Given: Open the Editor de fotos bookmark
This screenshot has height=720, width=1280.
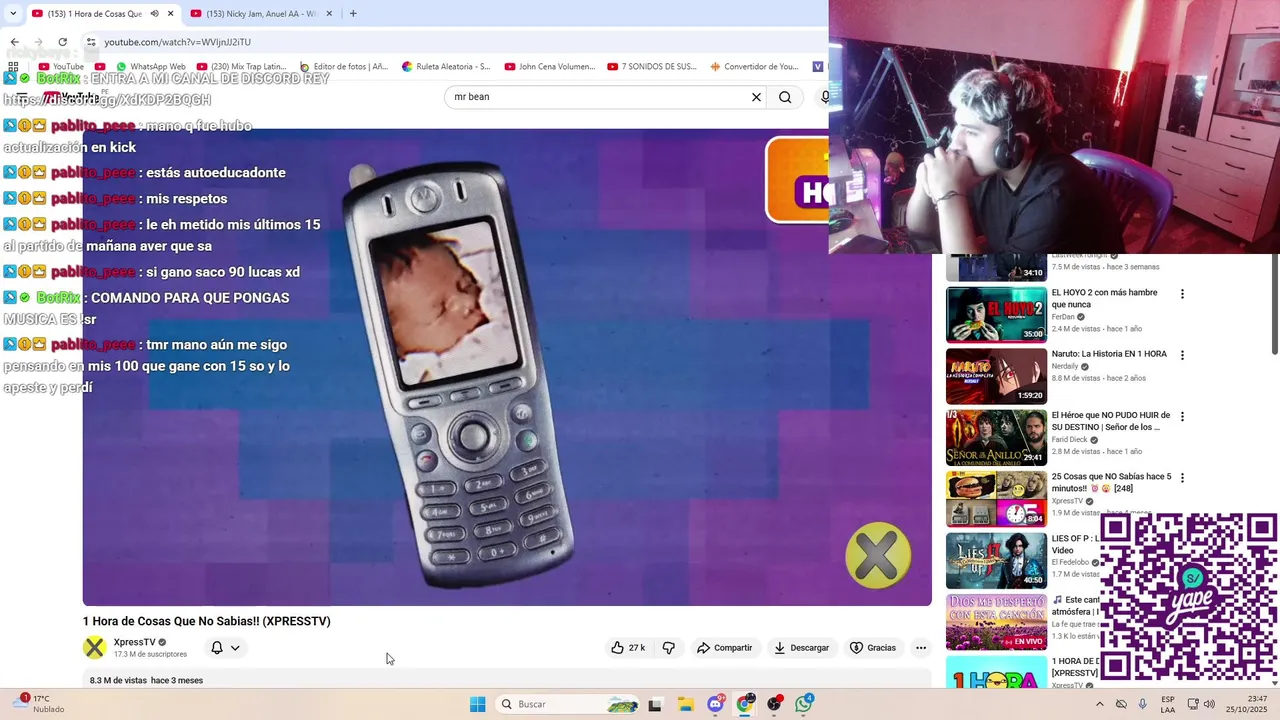Looking at the screenshot, I should pyautogui.click(x=343, y=67).
